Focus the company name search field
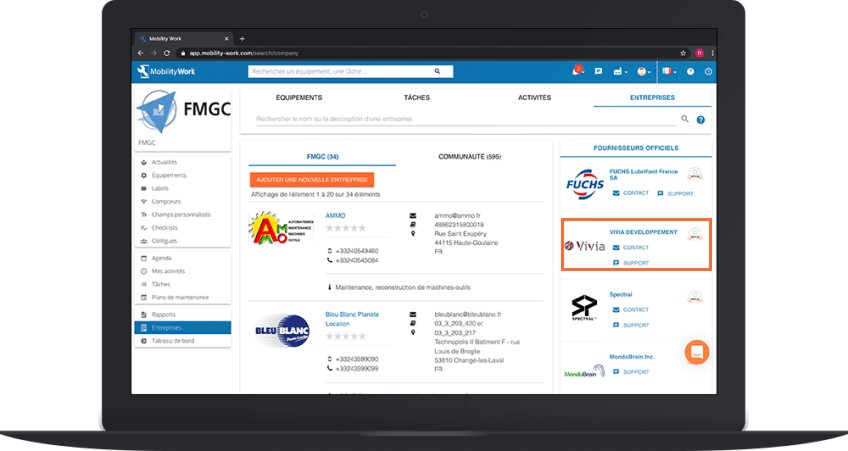The height and width of the screenshot is (451, 848). (x=466, y=119)
